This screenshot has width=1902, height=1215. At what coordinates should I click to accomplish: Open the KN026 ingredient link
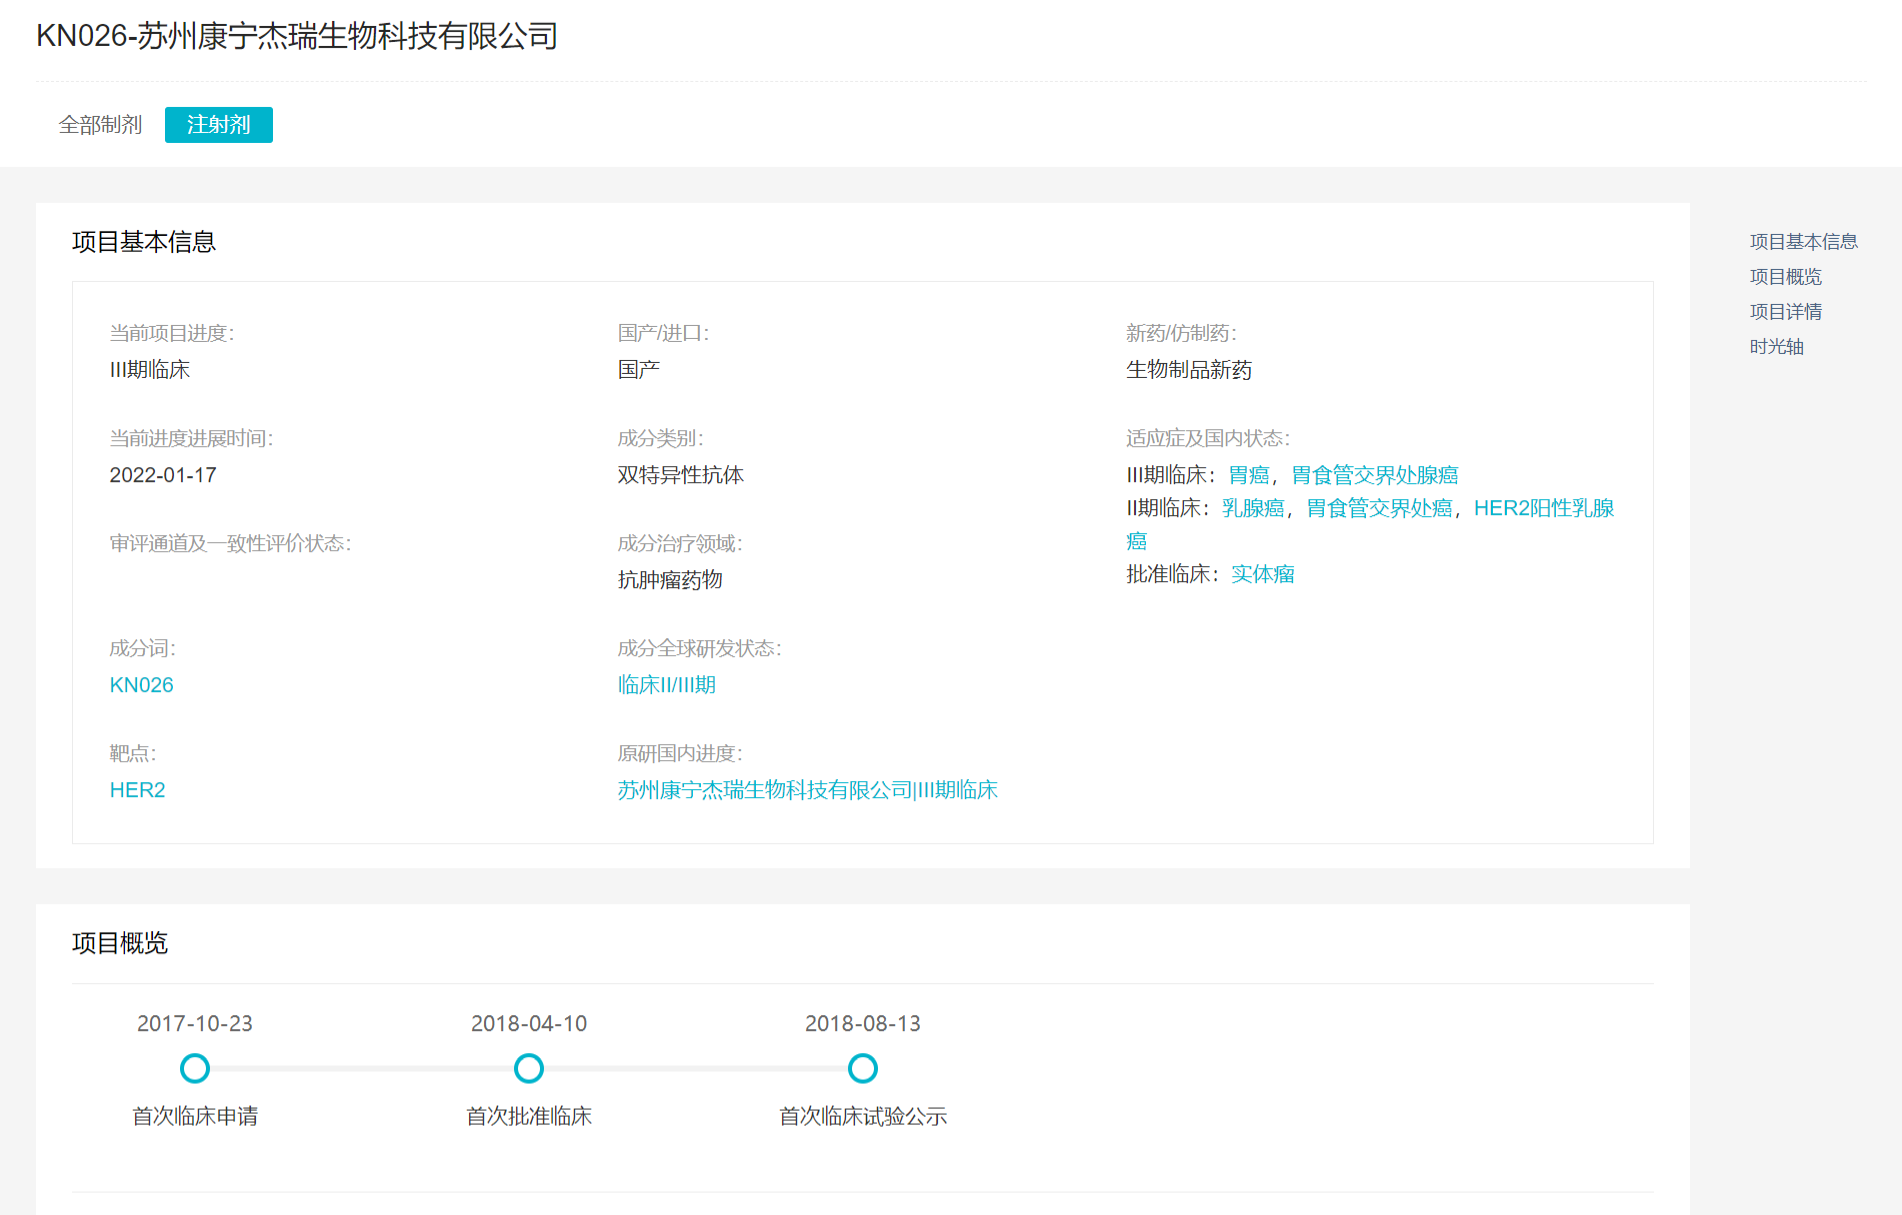(x=141, y=685)
